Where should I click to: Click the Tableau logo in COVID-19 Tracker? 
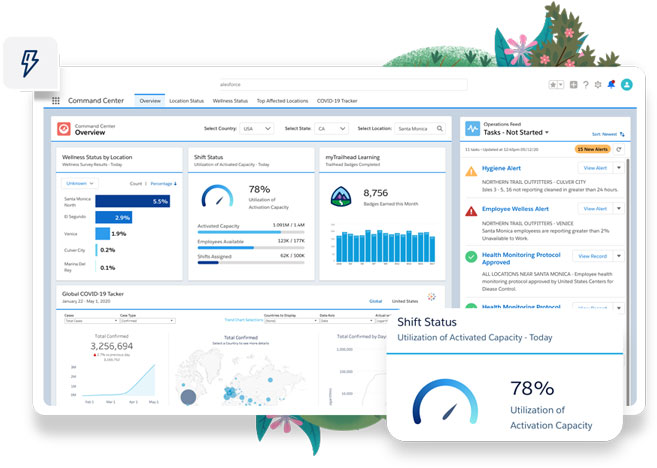click(x=432, y=297)
